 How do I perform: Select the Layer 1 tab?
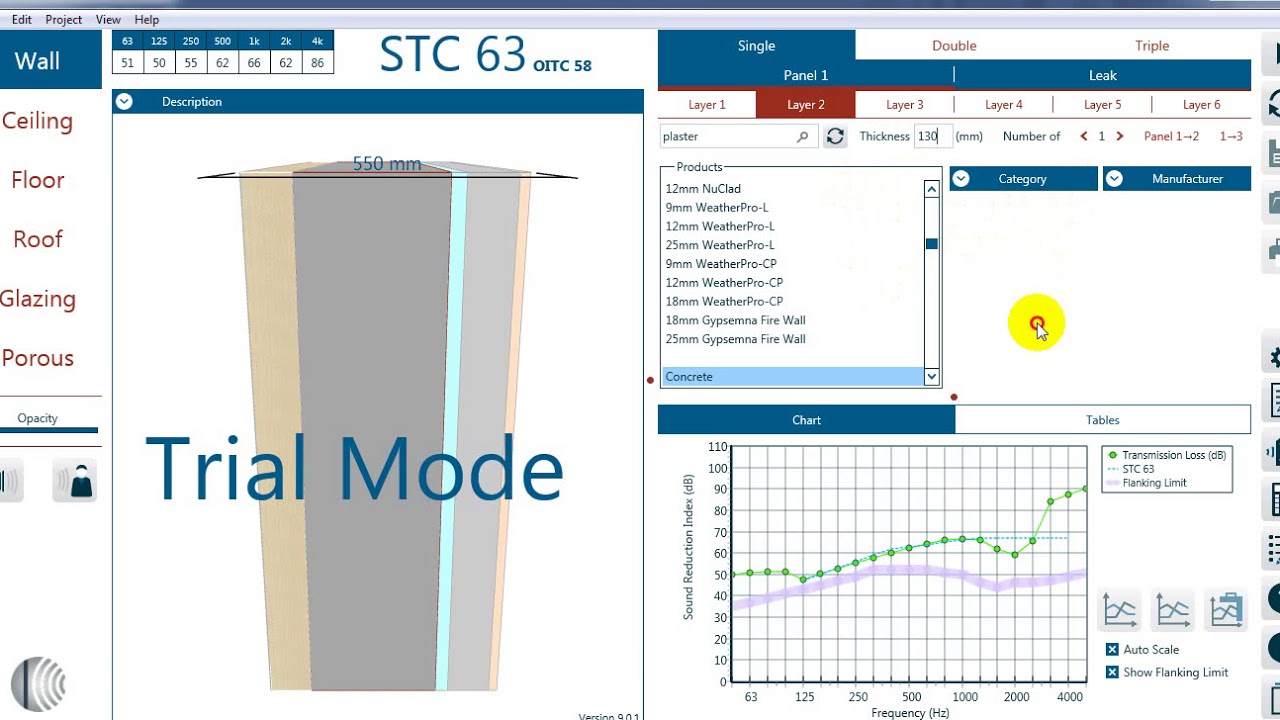coord(707,104)
